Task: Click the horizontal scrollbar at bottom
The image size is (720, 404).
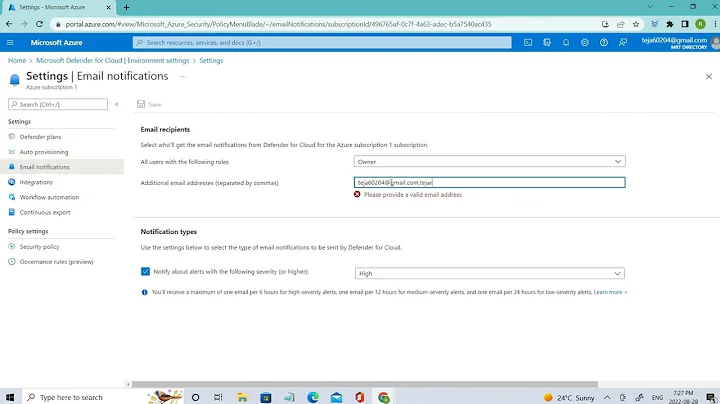Action: pos(365,384)
